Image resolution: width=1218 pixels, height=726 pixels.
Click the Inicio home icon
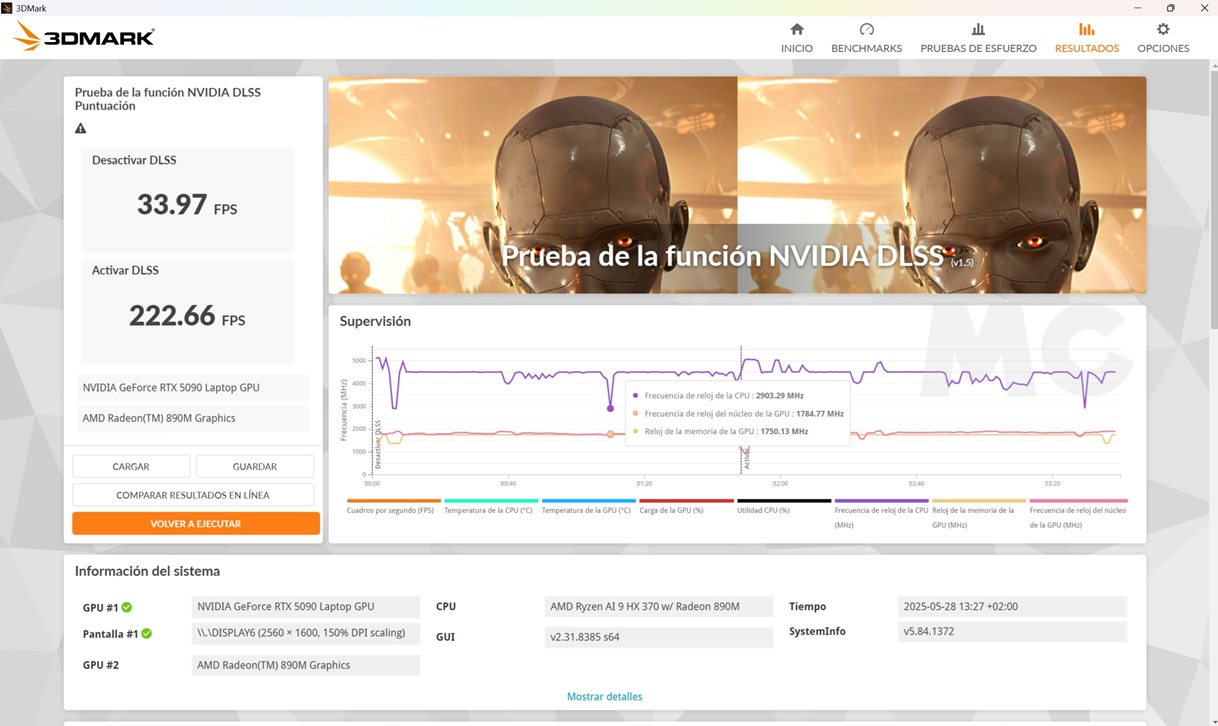[796, 30]
